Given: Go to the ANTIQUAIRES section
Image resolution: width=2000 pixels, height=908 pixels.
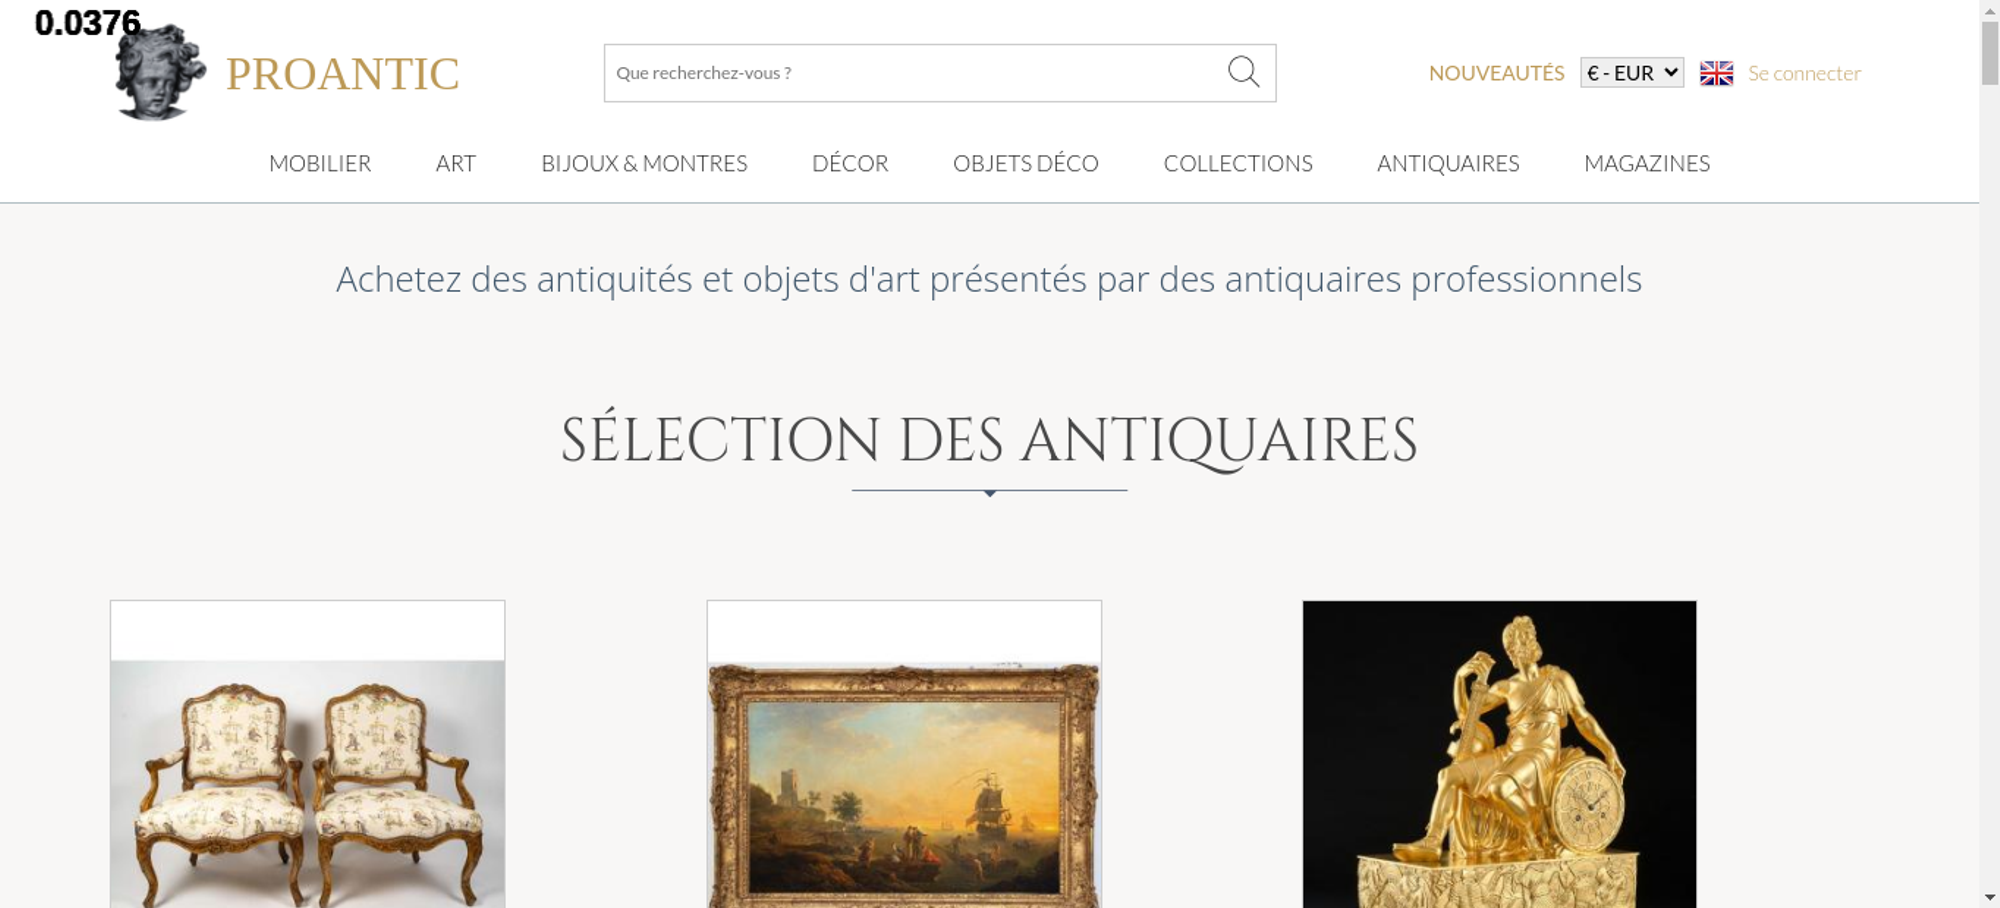Looking at the screenshot, I should click(1448, 163).
